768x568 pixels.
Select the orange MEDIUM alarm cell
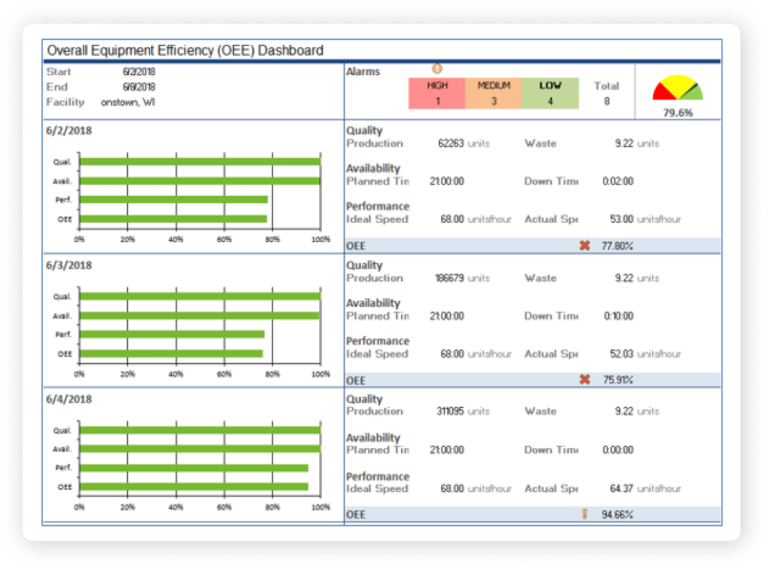[x=493, y=93]
